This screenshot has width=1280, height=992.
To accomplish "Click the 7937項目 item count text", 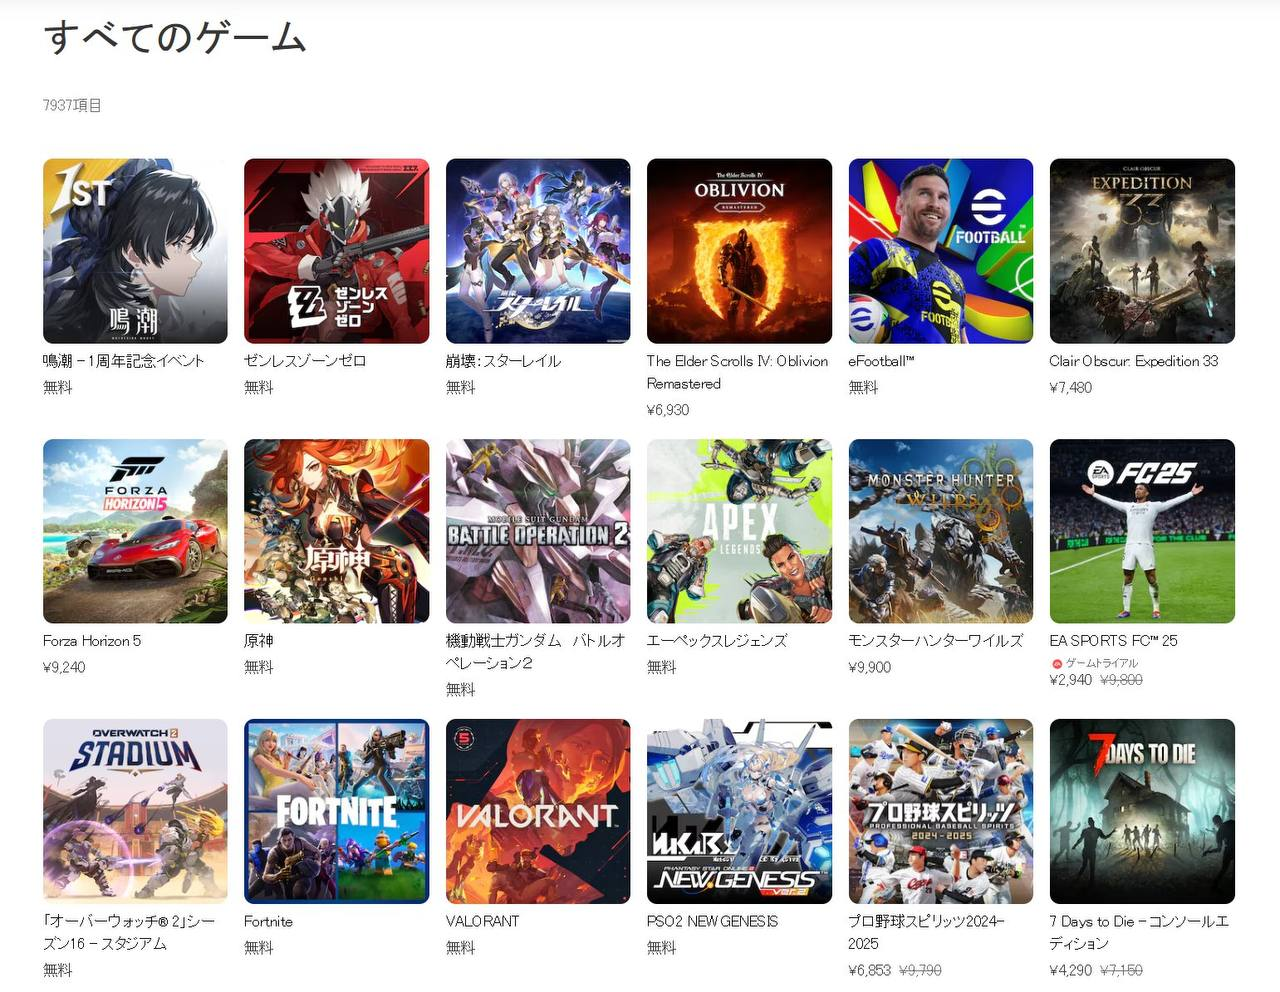I will [72, 105].
